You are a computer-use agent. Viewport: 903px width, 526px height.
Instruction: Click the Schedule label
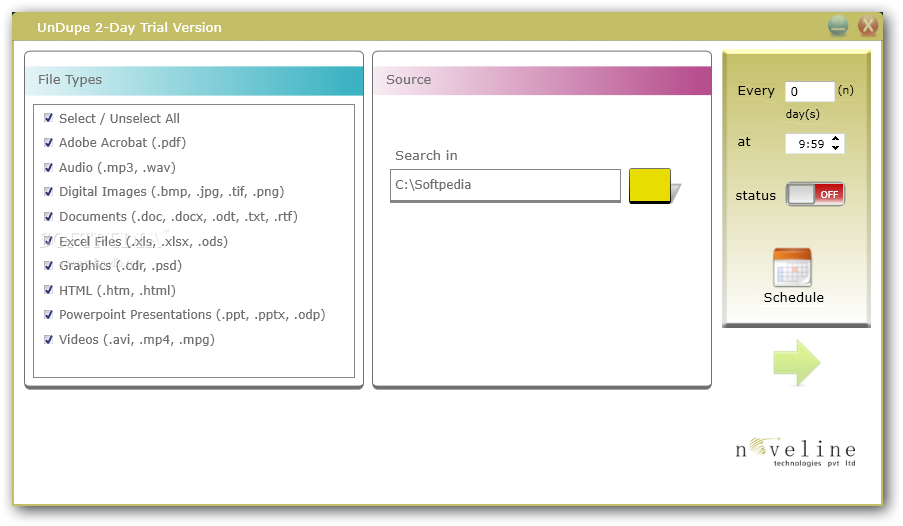tap(793, 297)
